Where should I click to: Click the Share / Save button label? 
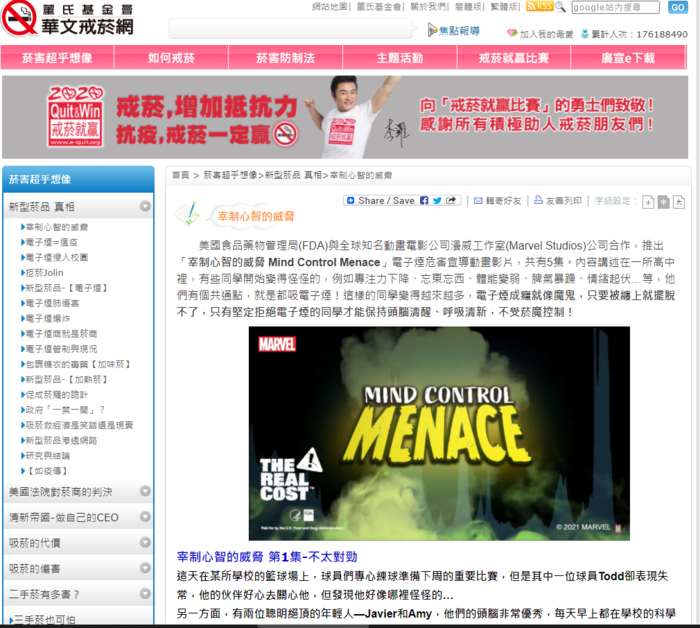386,201
